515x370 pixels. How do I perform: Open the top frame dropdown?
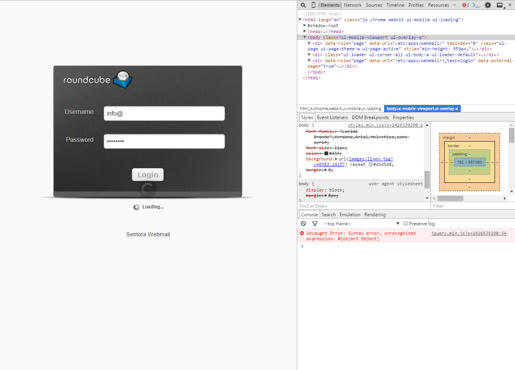pyautogui.click(x=362, y=224)
